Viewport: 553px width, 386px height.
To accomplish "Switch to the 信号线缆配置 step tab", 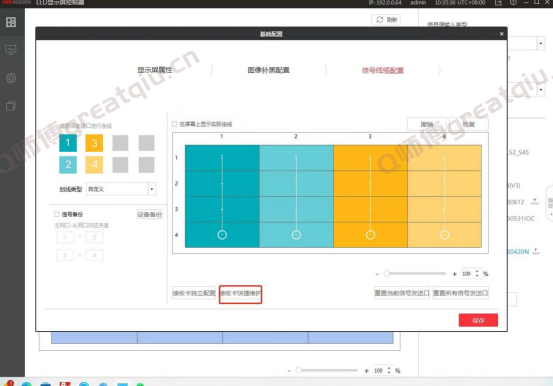I will tap(383, 70).
